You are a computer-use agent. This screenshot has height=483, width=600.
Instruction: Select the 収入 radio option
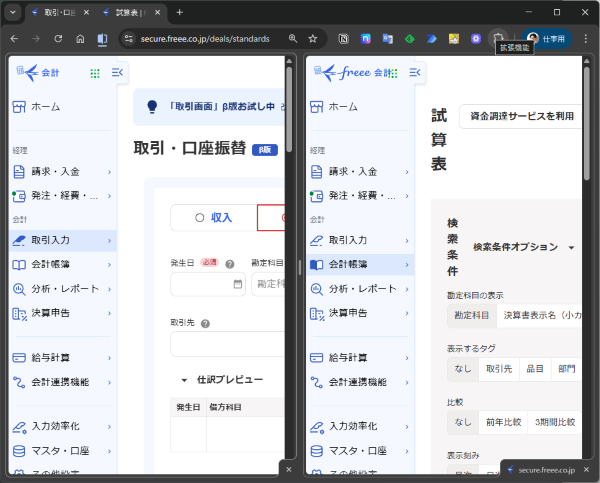(212, 217)
